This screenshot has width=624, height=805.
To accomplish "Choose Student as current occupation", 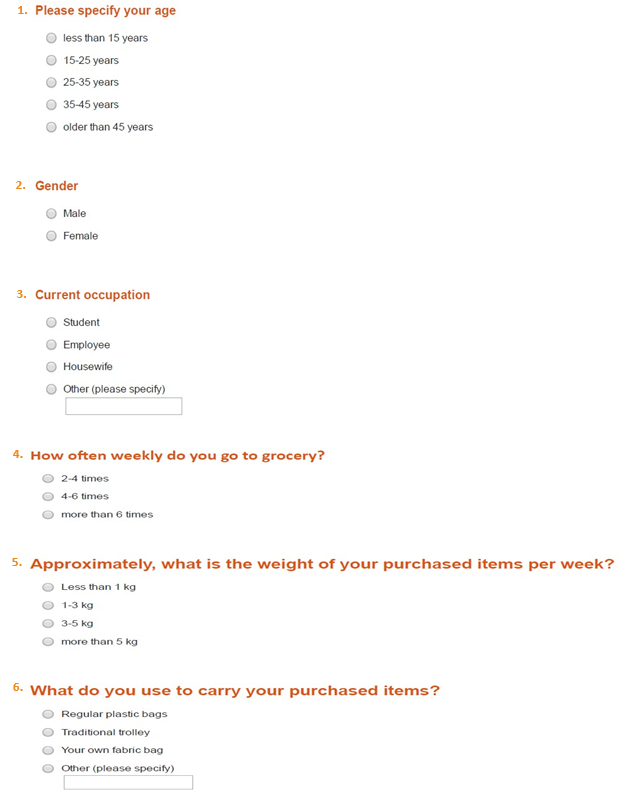I will tap(52, 322).
